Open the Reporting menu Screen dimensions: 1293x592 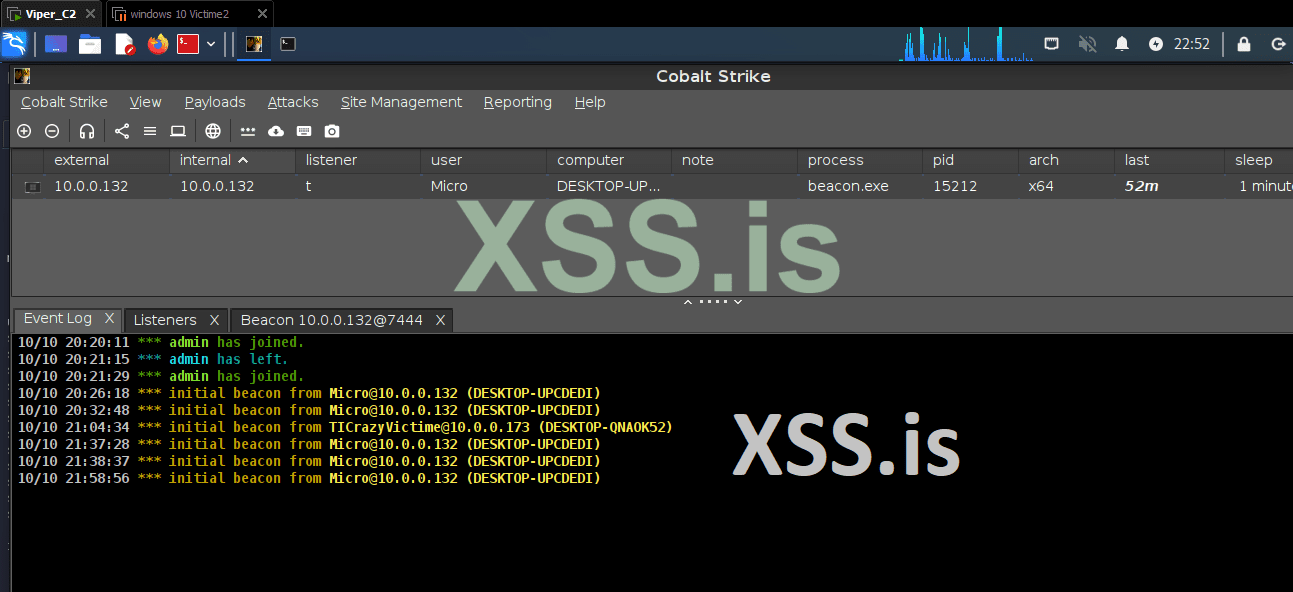coord(517,102)
